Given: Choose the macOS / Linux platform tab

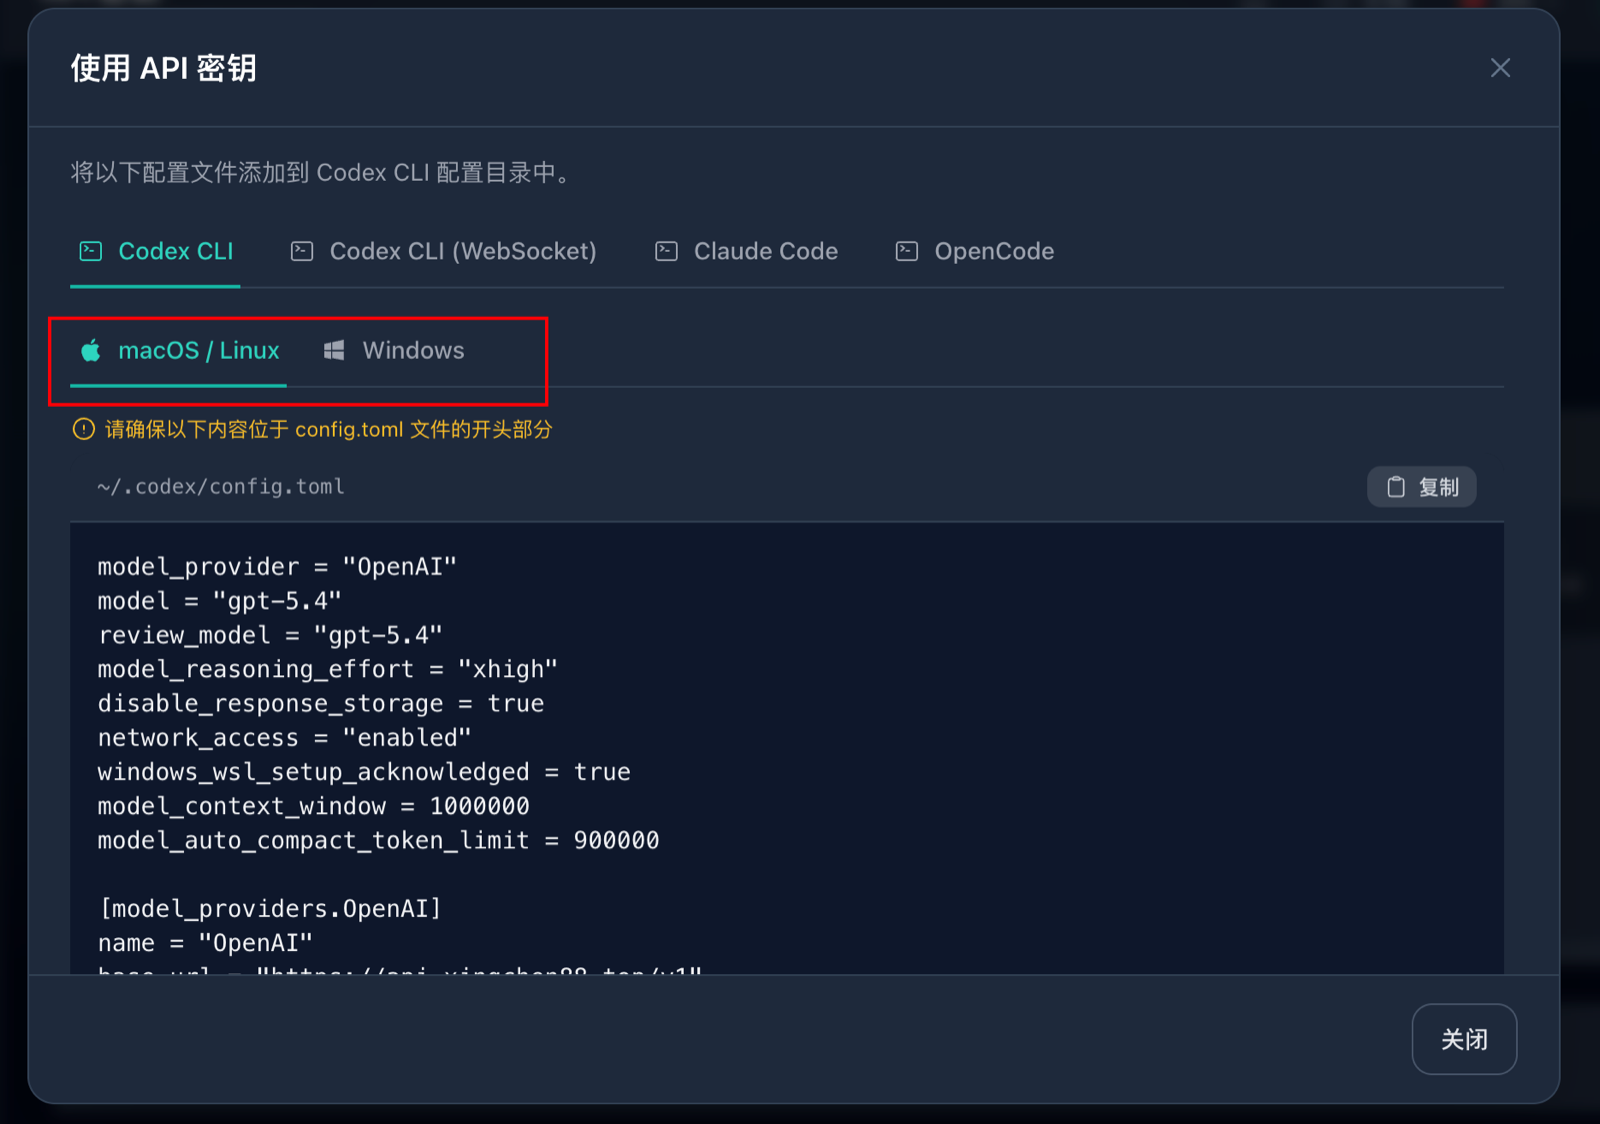Looking at the screenshot, I should [179, 350].
